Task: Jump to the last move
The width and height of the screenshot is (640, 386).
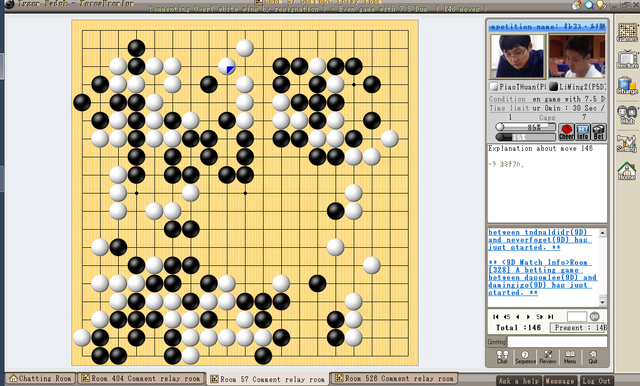Action: tap(550, 317)
